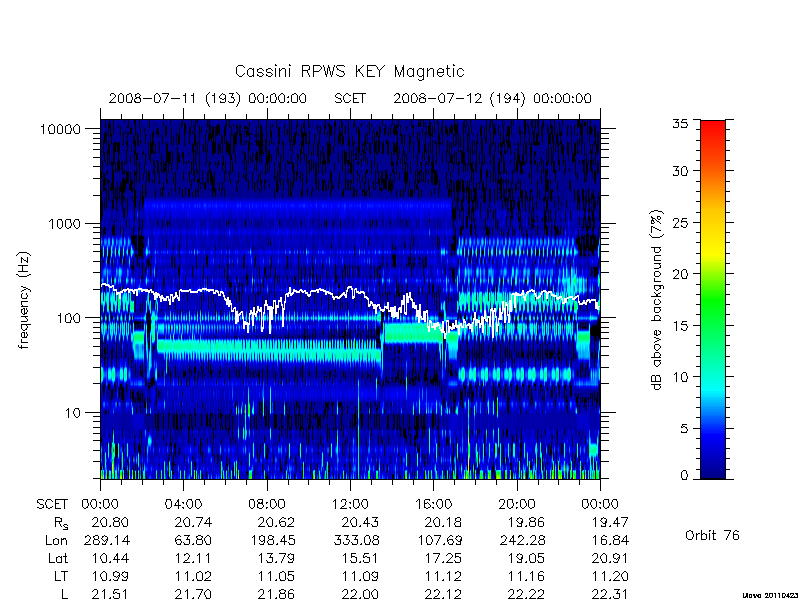Click the '100' frequency axis label

(x=68, y=318)
